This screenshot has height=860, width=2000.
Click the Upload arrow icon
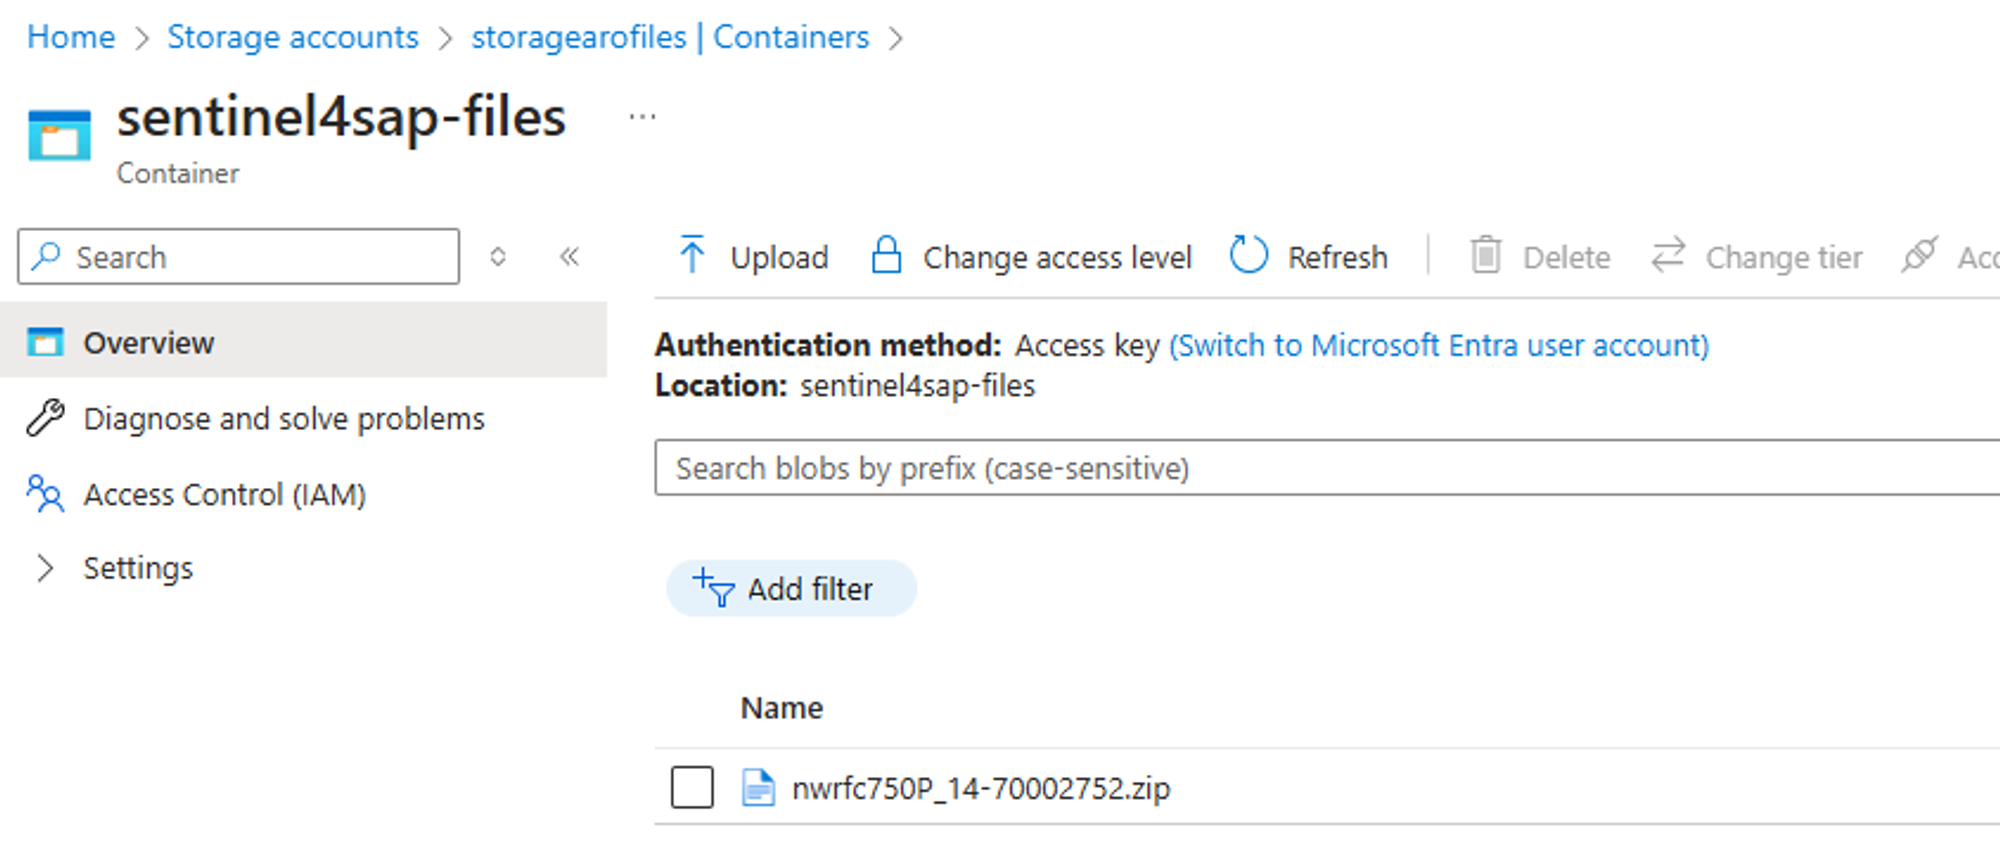[x=692, y=256]
